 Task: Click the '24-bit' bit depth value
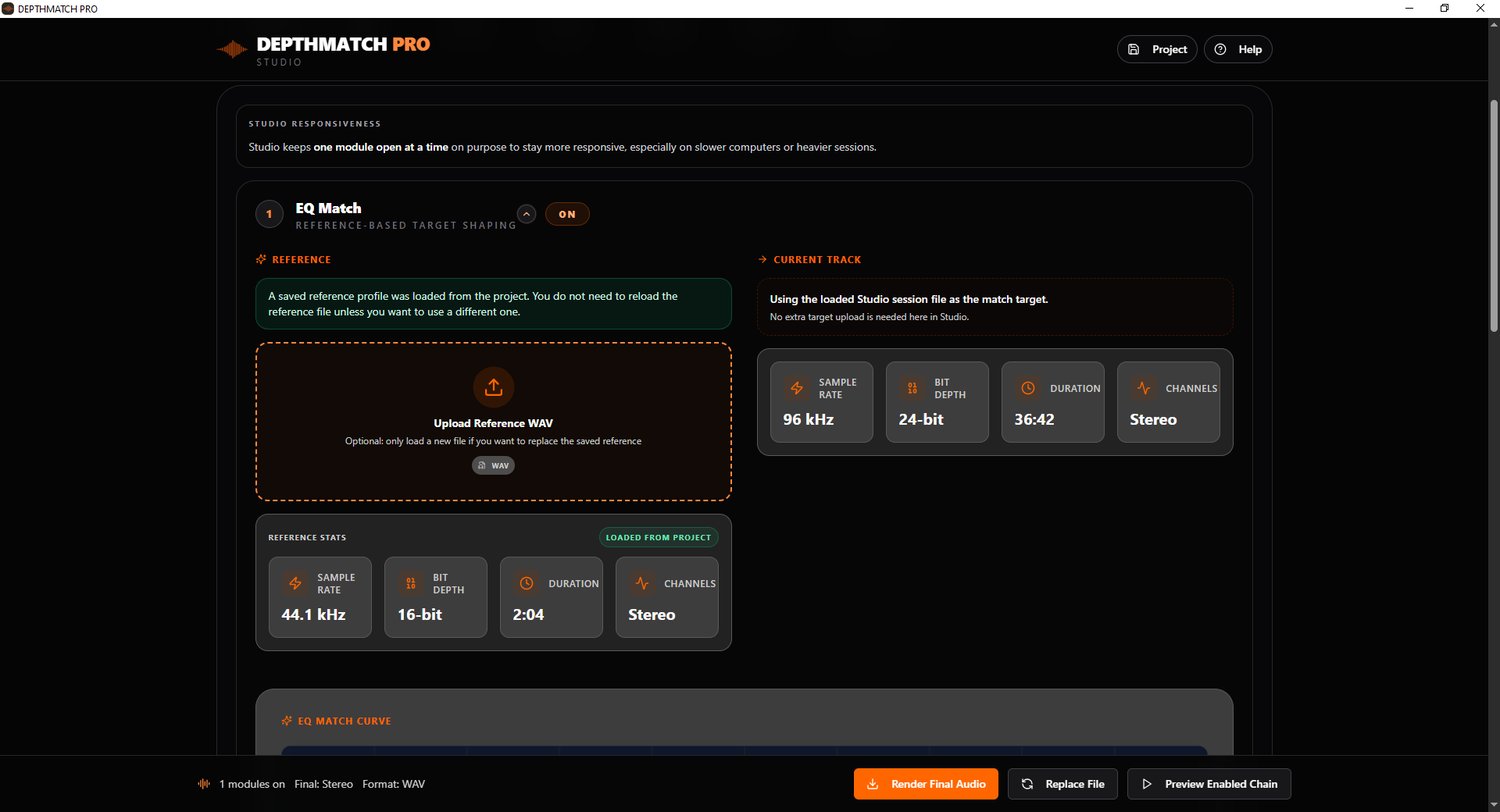(921, 420)
